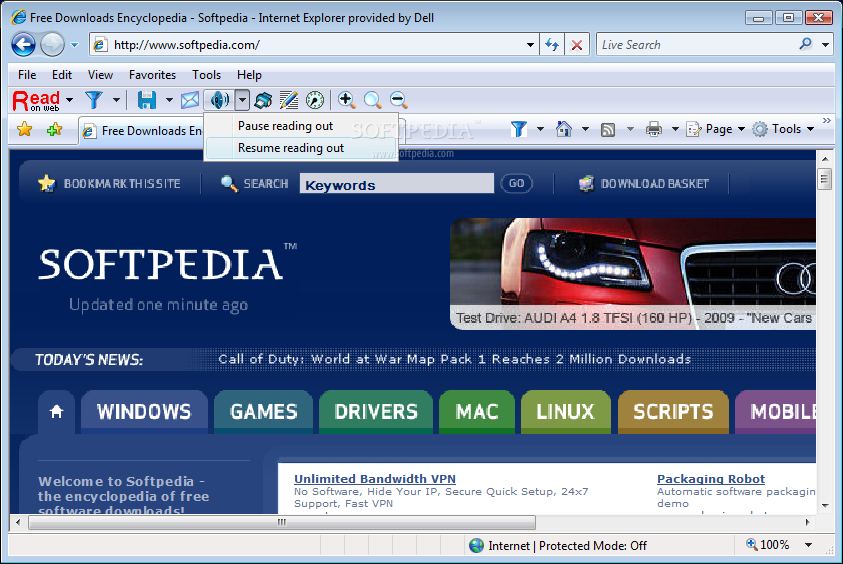
Task: Choose Pause reading out
Action: point(301,126)
